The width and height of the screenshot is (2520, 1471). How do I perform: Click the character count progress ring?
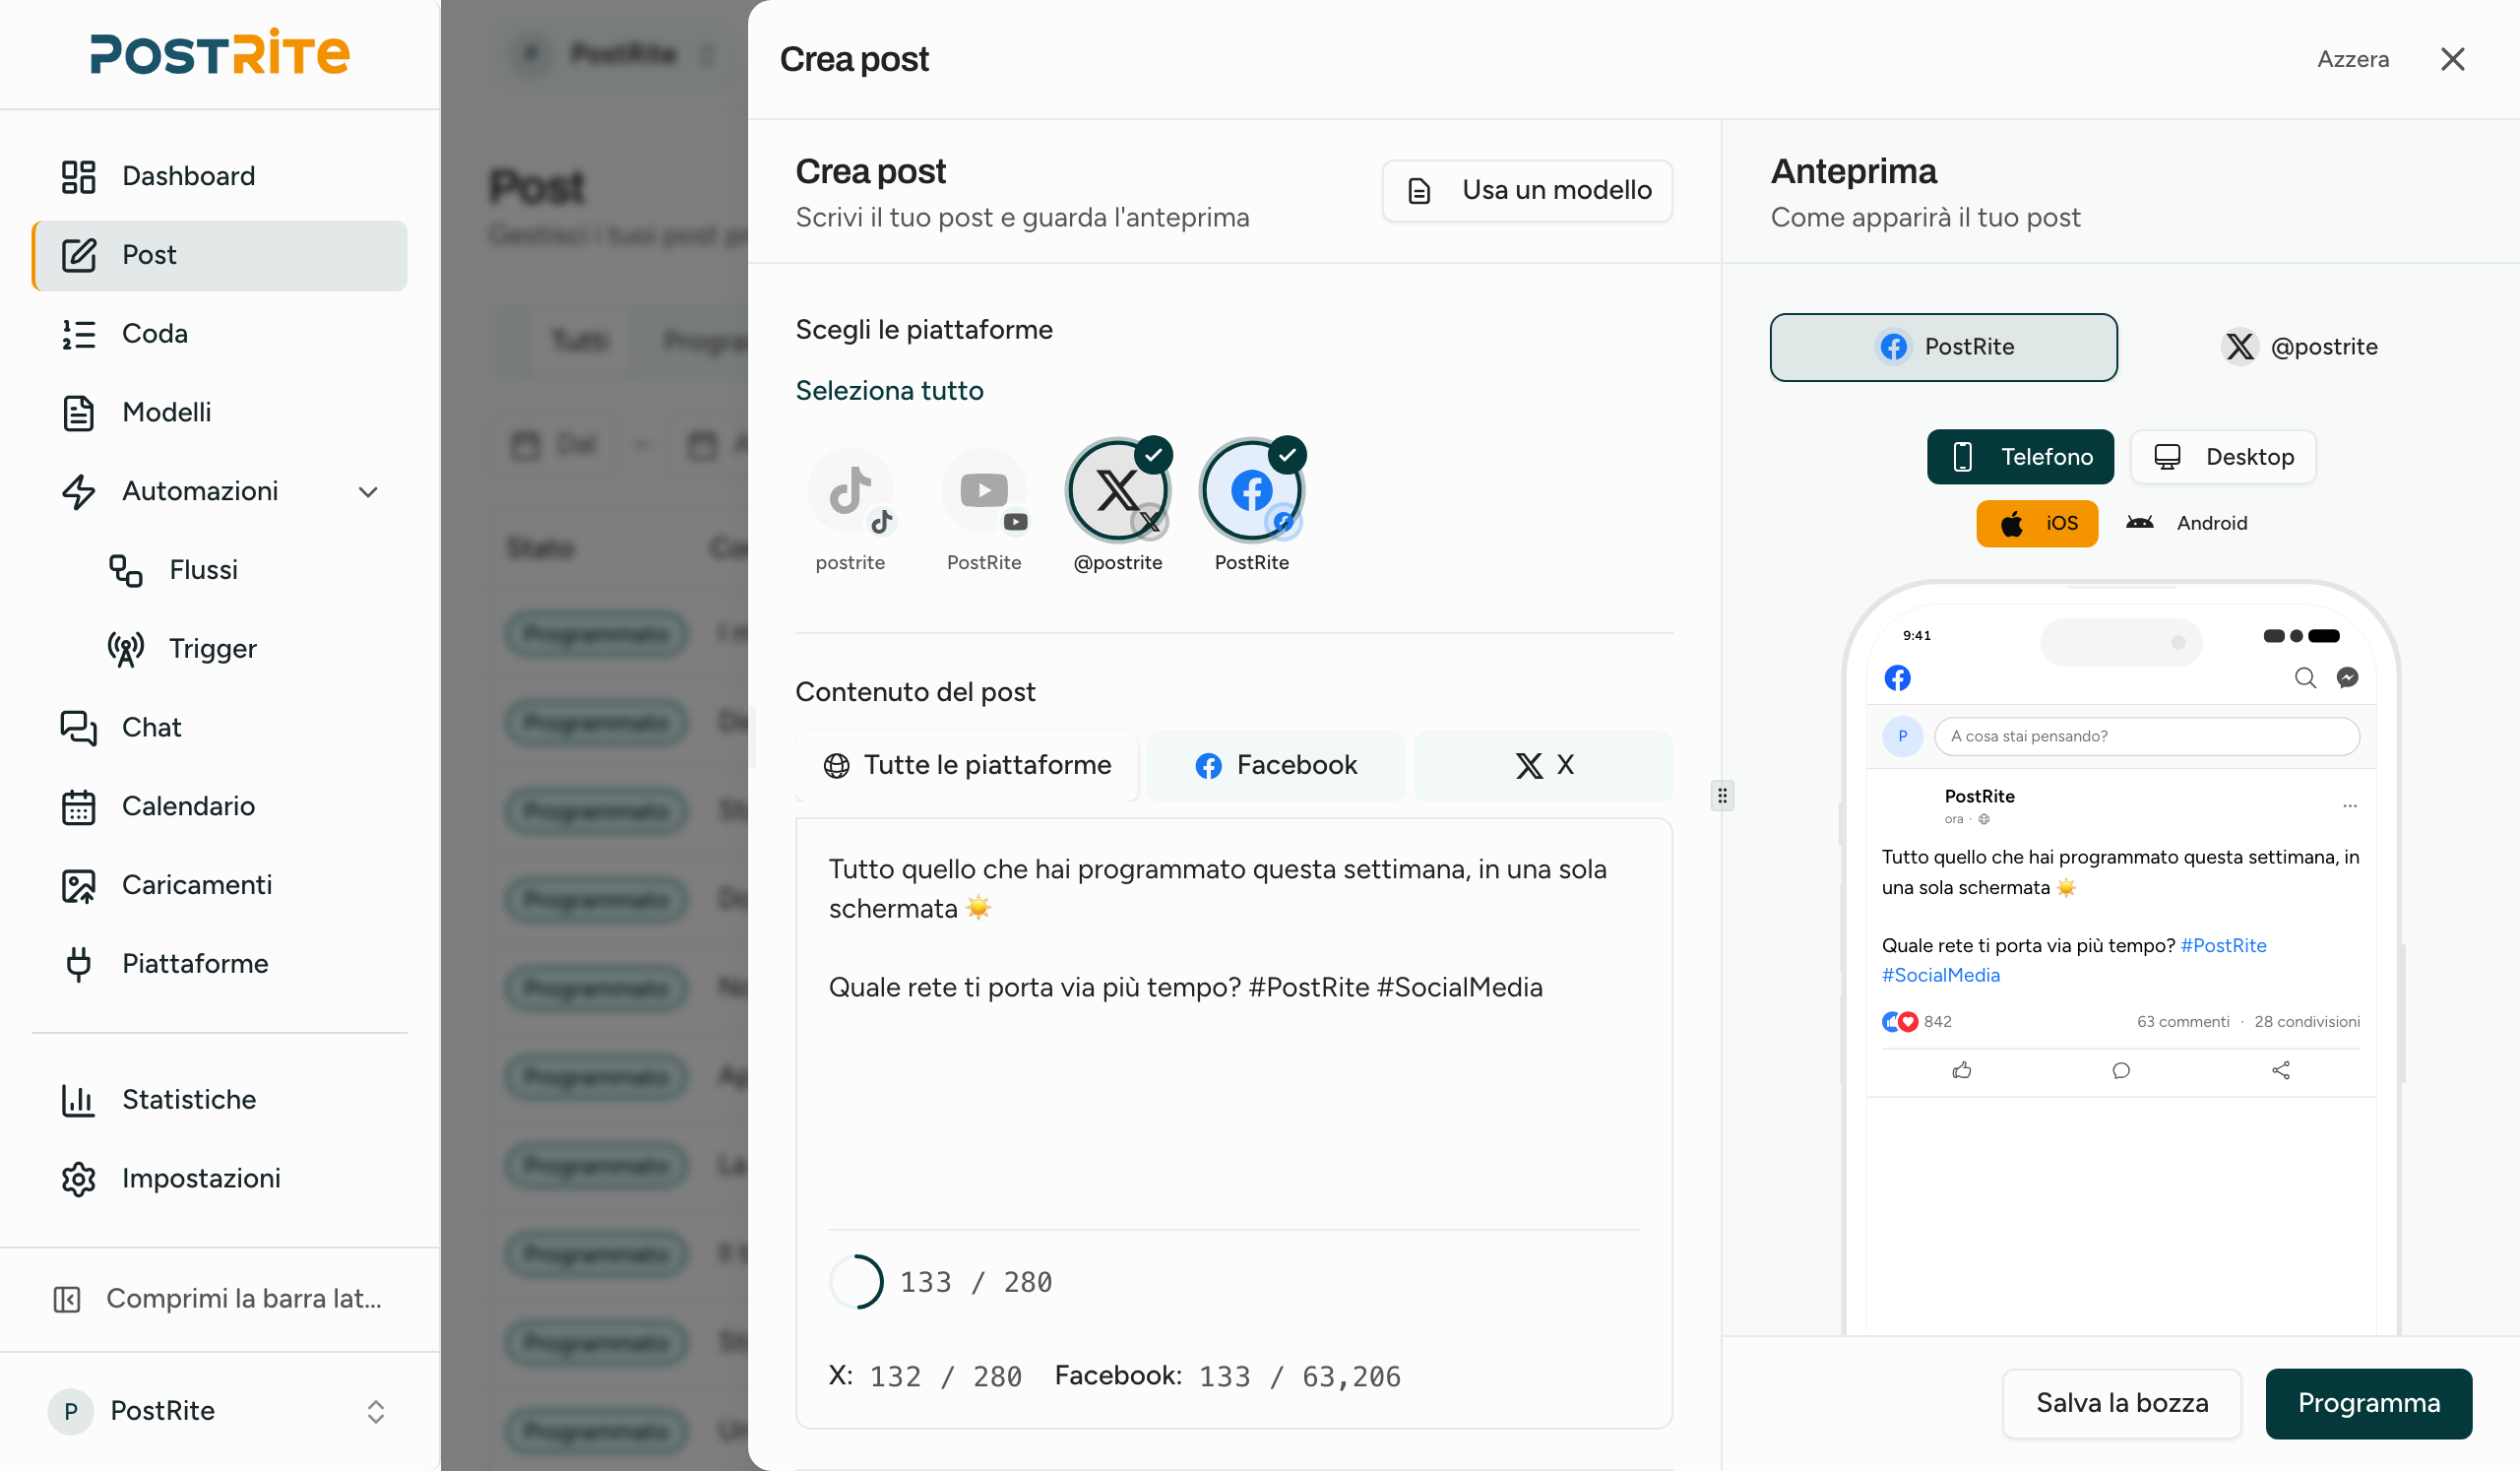tap(856, 1281)
